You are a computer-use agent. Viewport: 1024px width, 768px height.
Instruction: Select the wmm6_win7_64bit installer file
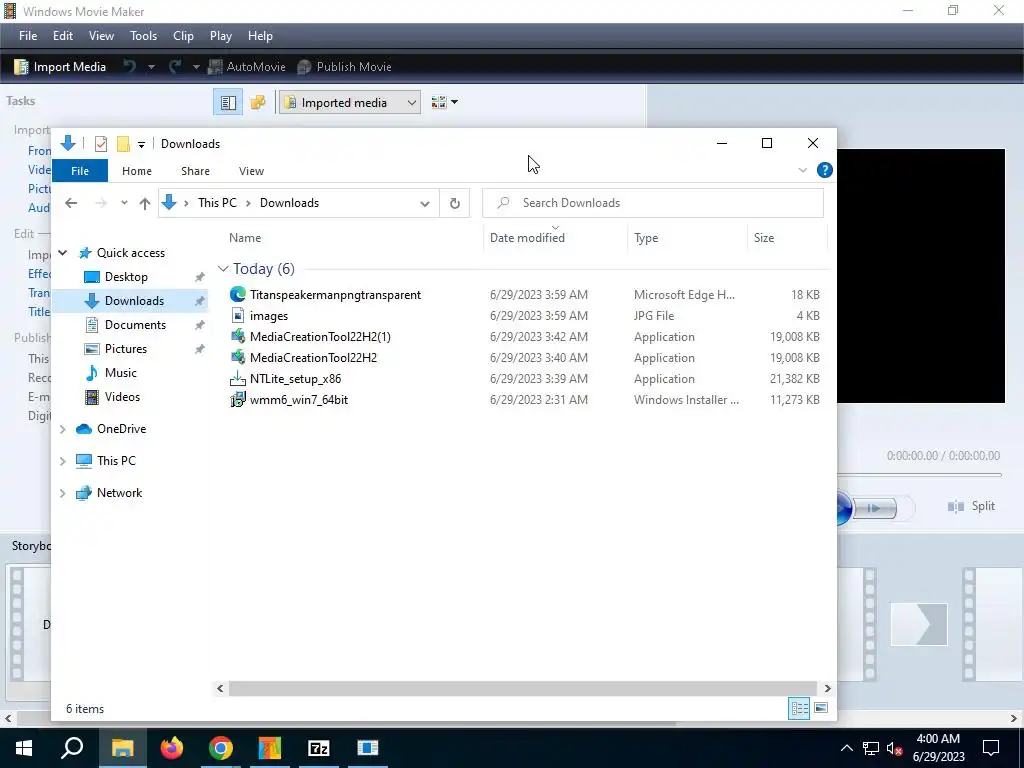(x=298, y=400)
